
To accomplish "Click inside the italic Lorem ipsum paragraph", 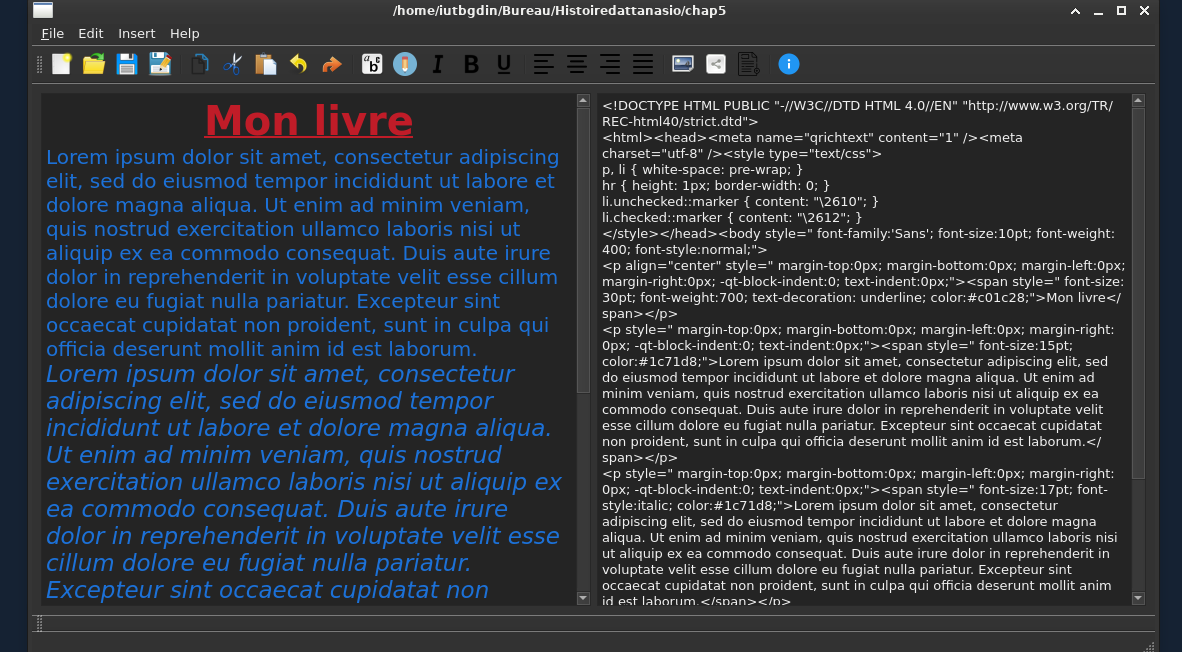I will point(304,482).
